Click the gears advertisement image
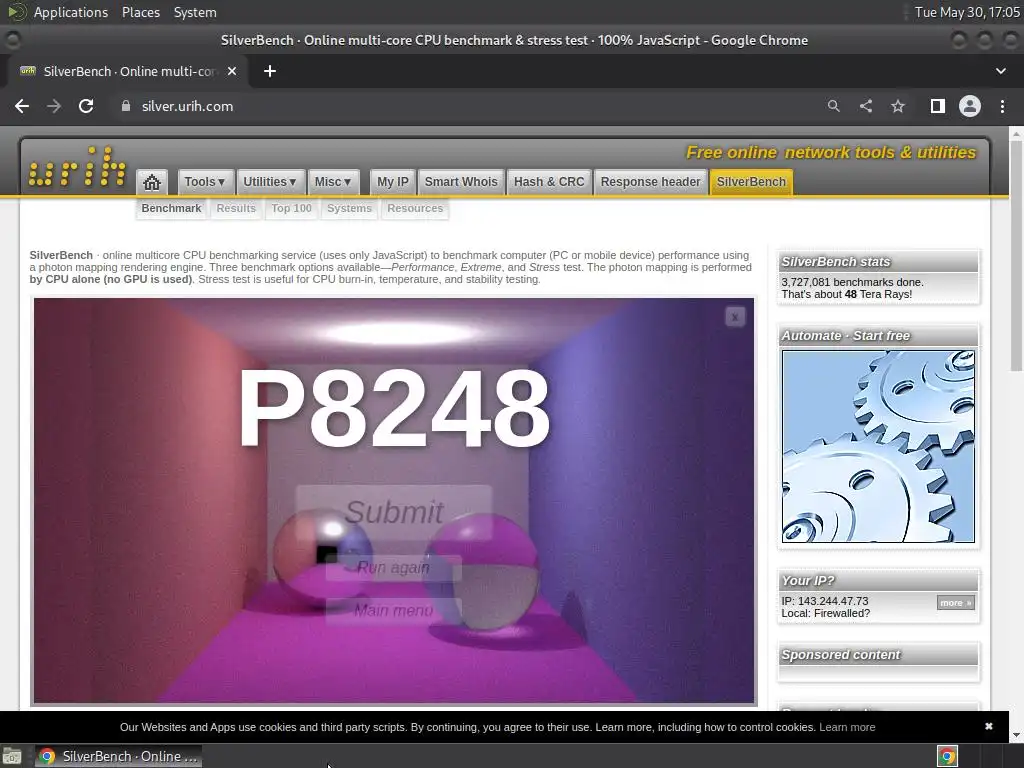 tap(878, 446)
